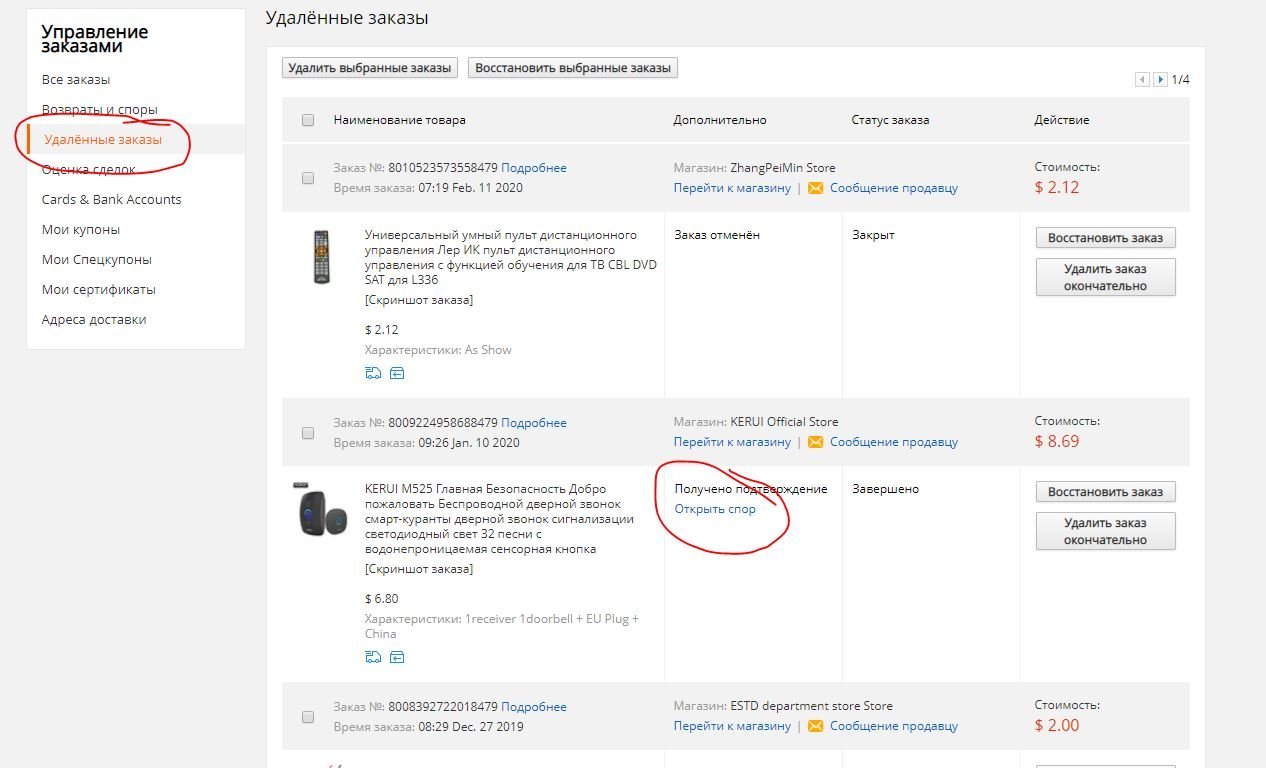Toggle the select-all orders checkbox in header
The height and width of the screenshot is (768, 1266).
click(308, 120)
